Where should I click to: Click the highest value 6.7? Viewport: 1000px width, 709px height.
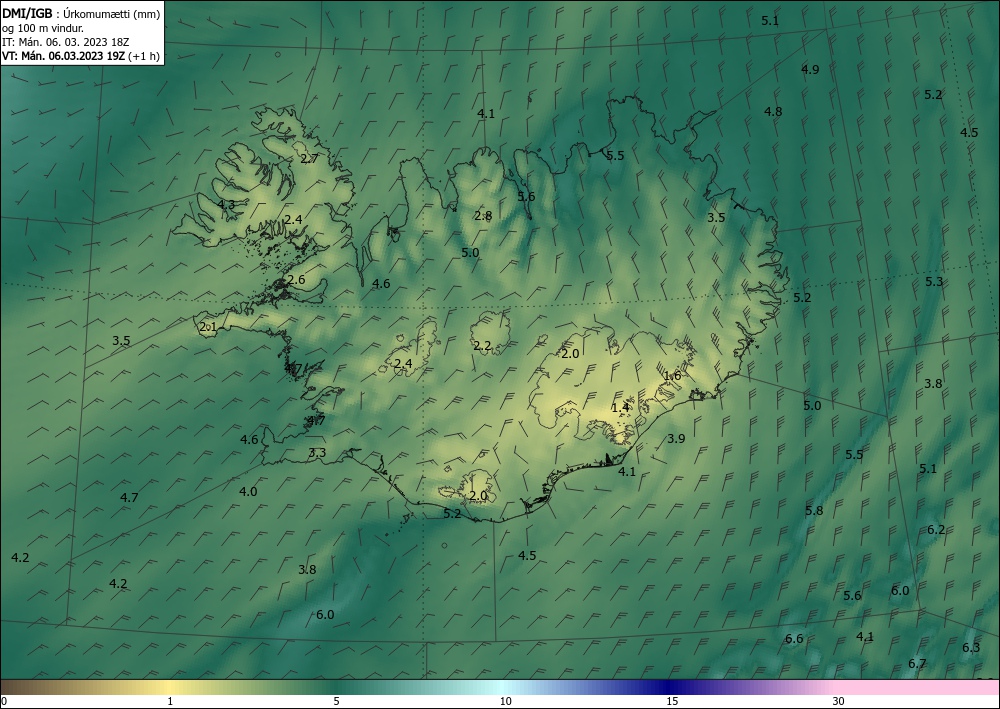click(x=917, y=664)
